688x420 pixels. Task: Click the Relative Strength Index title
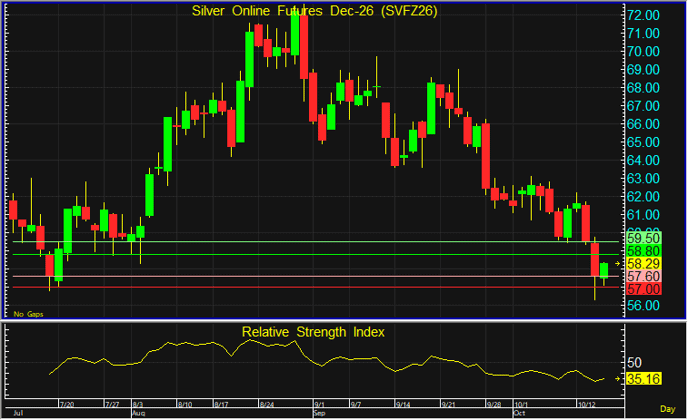(313, 332)
